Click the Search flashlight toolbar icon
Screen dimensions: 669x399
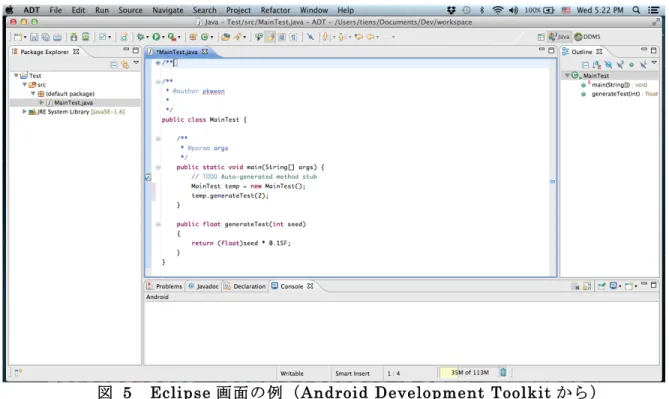(238, 37)
